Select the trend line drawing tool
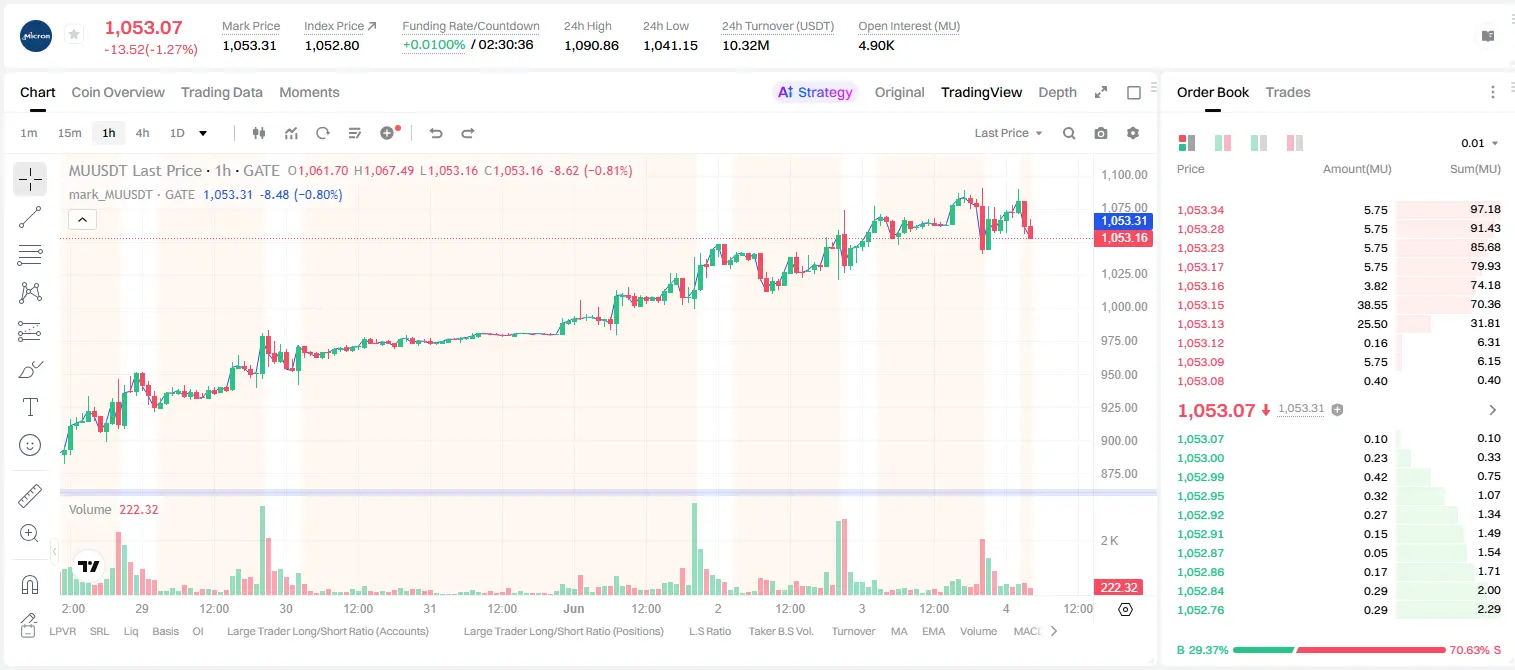The height and width of the screenshot is (670, 1515). pos(30,217)
